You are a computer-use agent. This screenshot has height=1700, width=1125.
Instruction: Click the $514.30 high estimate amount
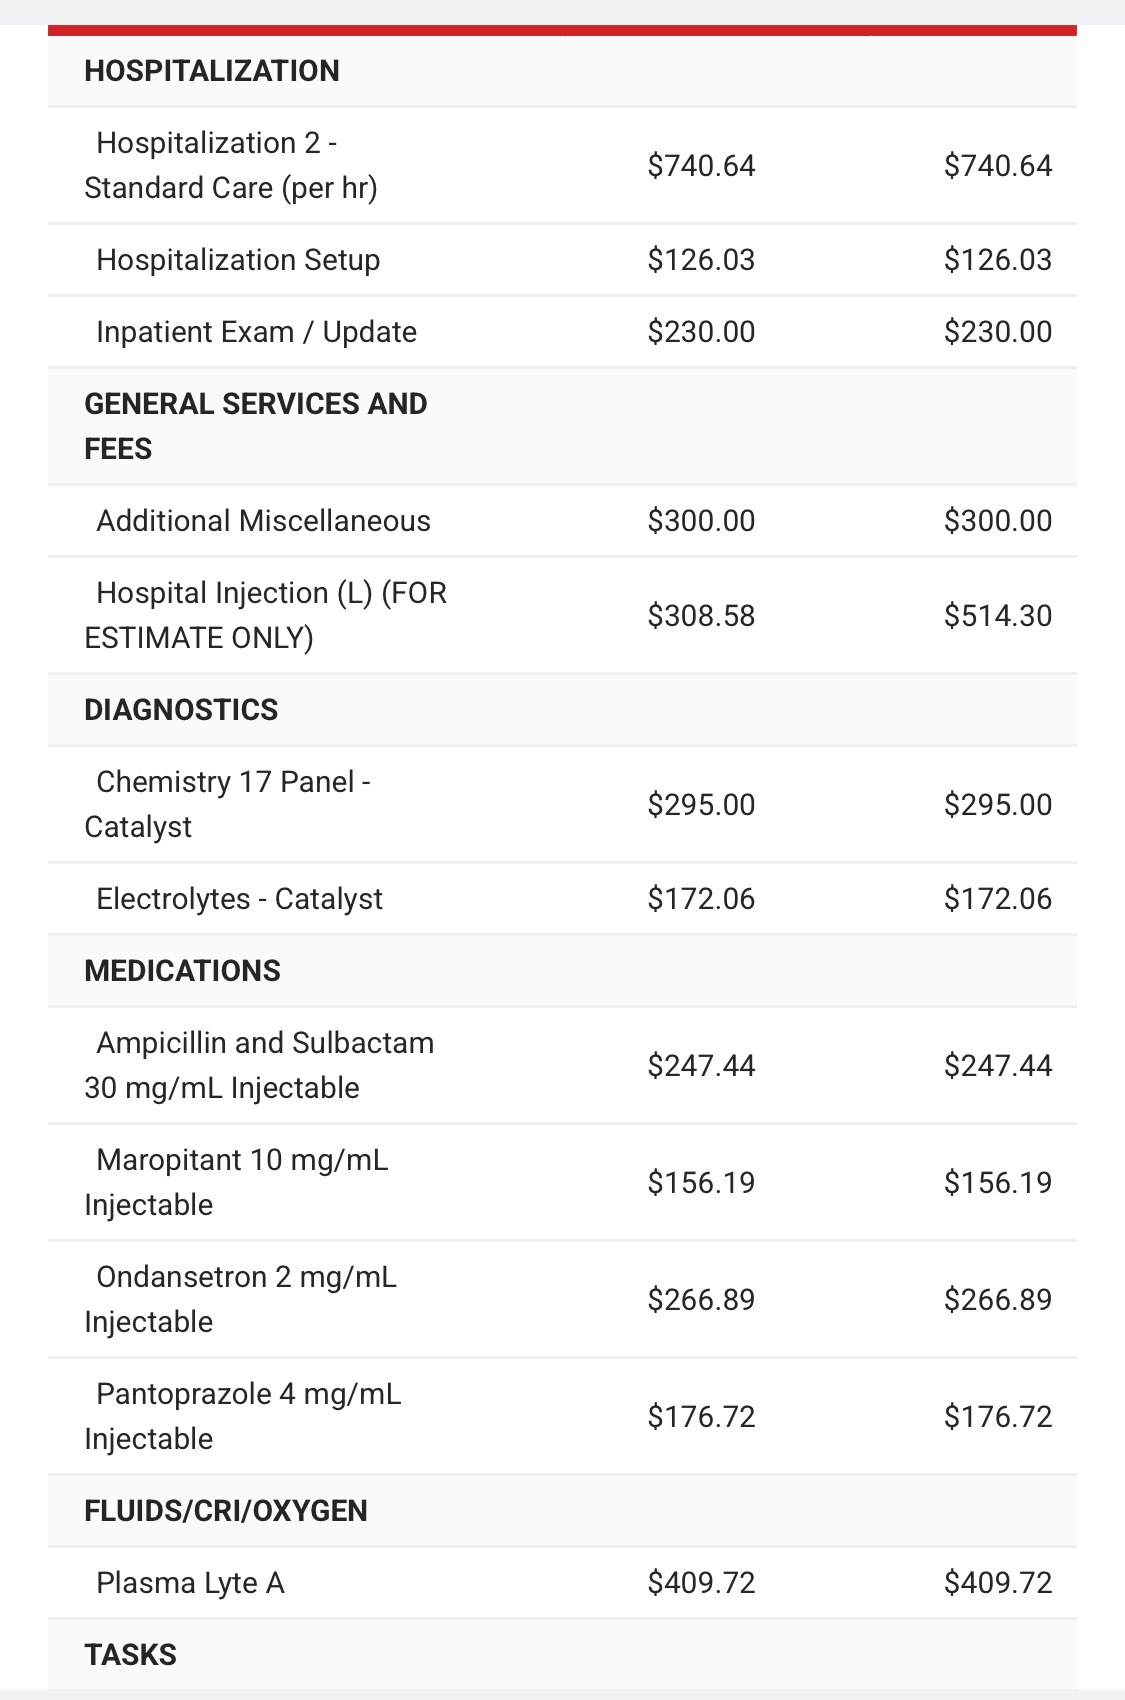coord(998,616)
